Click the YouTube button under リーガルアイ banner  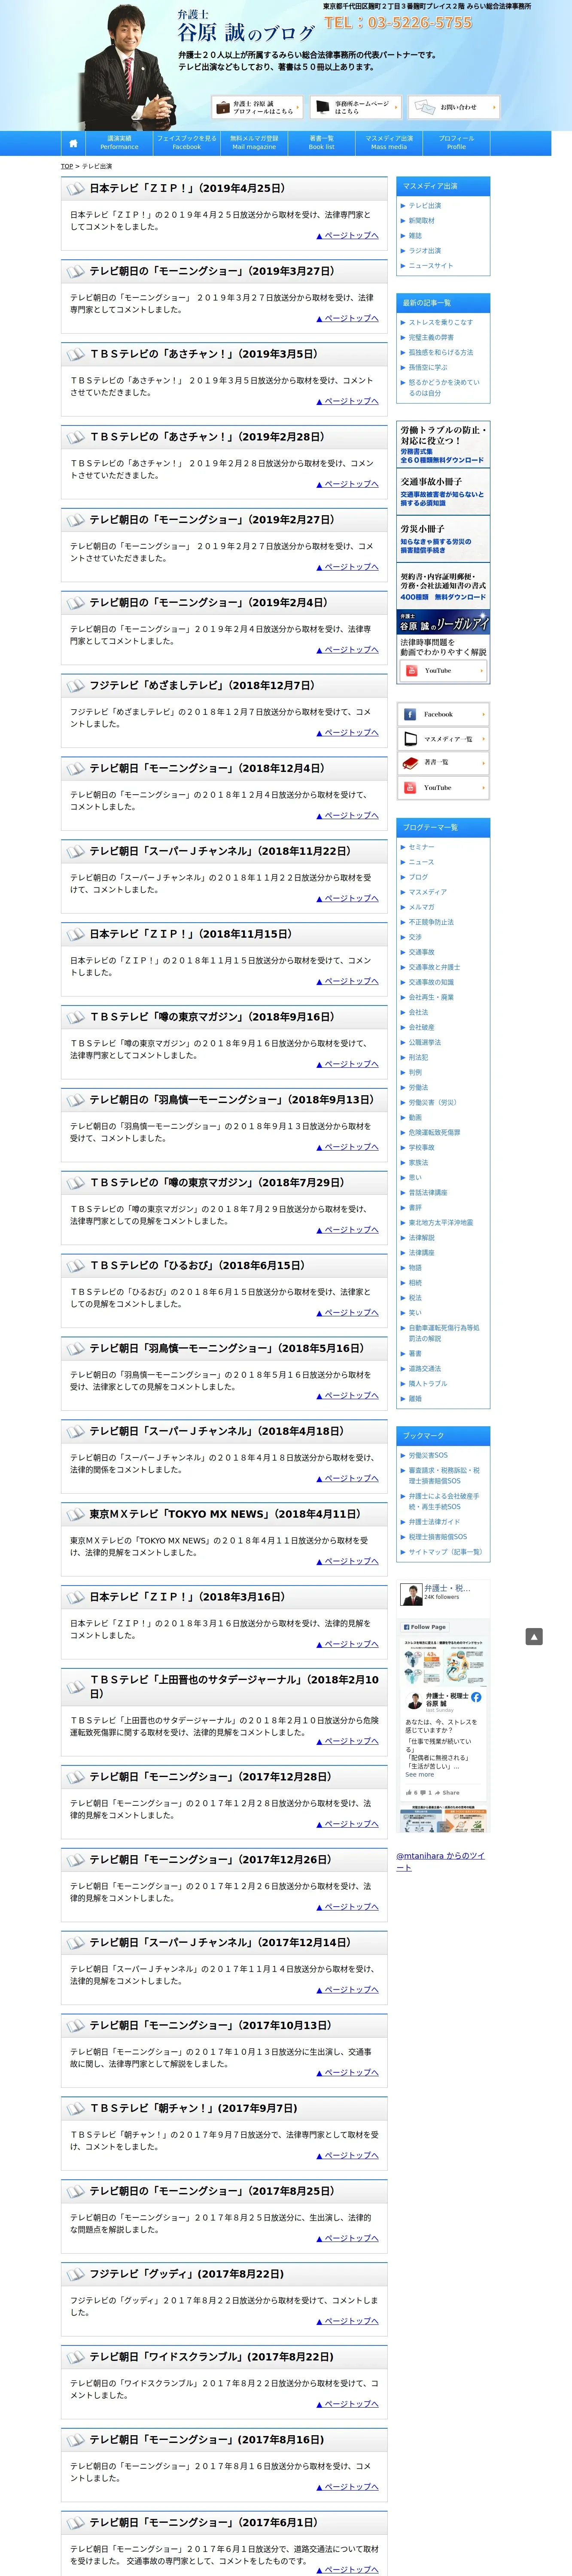click(443, 671)
